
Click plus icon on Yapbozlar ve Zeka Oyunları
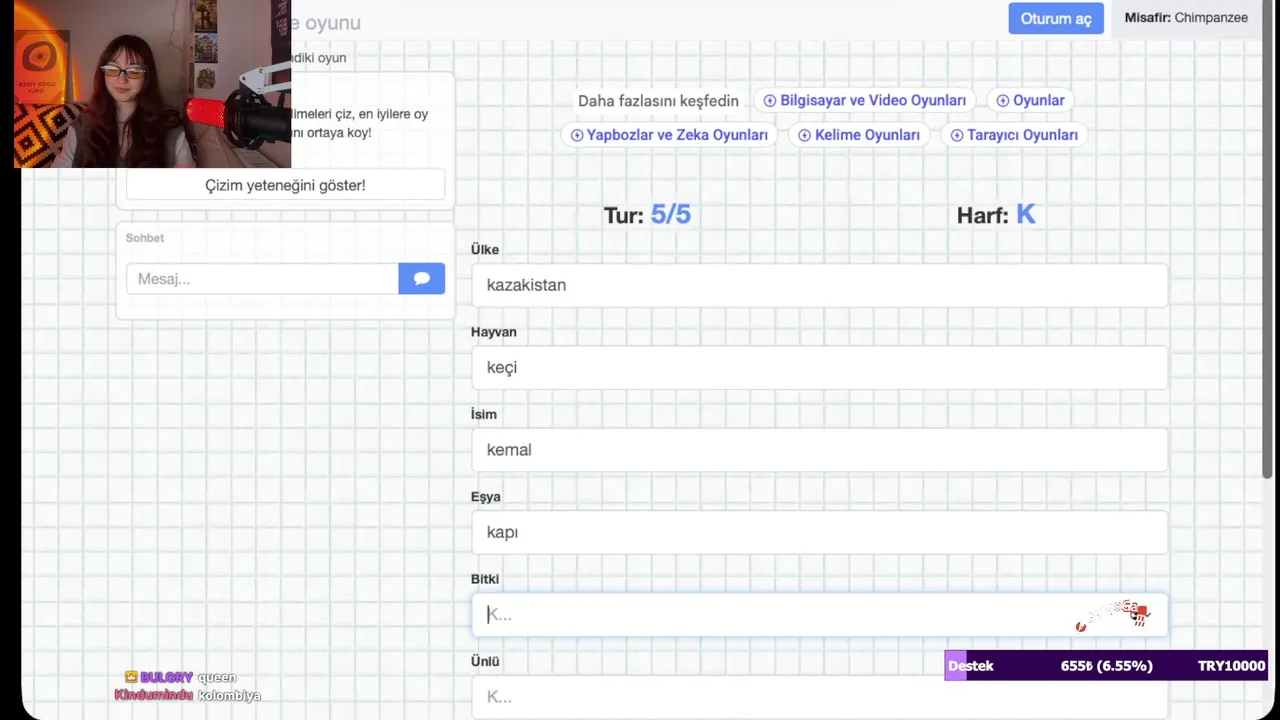click(x=576, y=135)
